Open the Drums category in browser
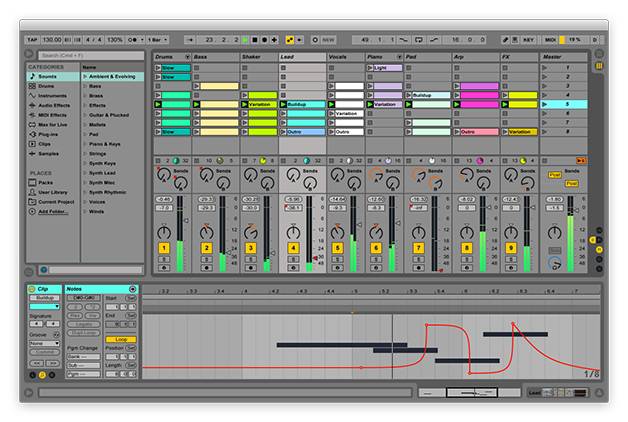This screenshot has width=628, height=422. point(48,86)
